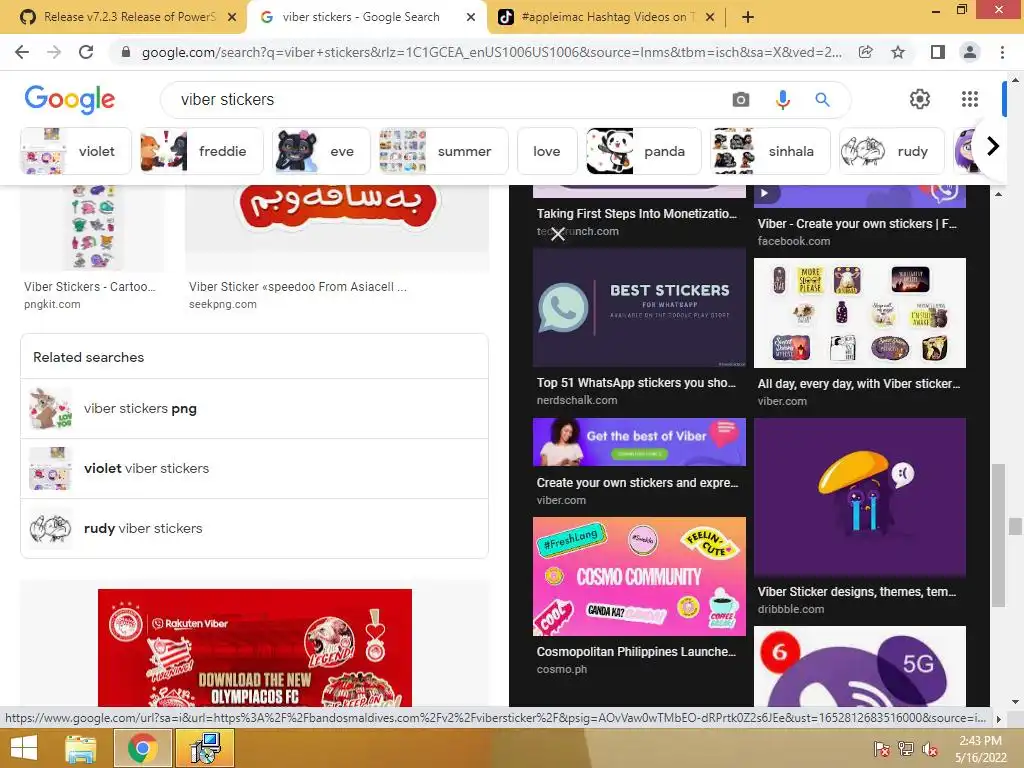This screenshot has height=768, width=1024.
Task: Open related search viber stickers png
Action: [x=255, y=409]
